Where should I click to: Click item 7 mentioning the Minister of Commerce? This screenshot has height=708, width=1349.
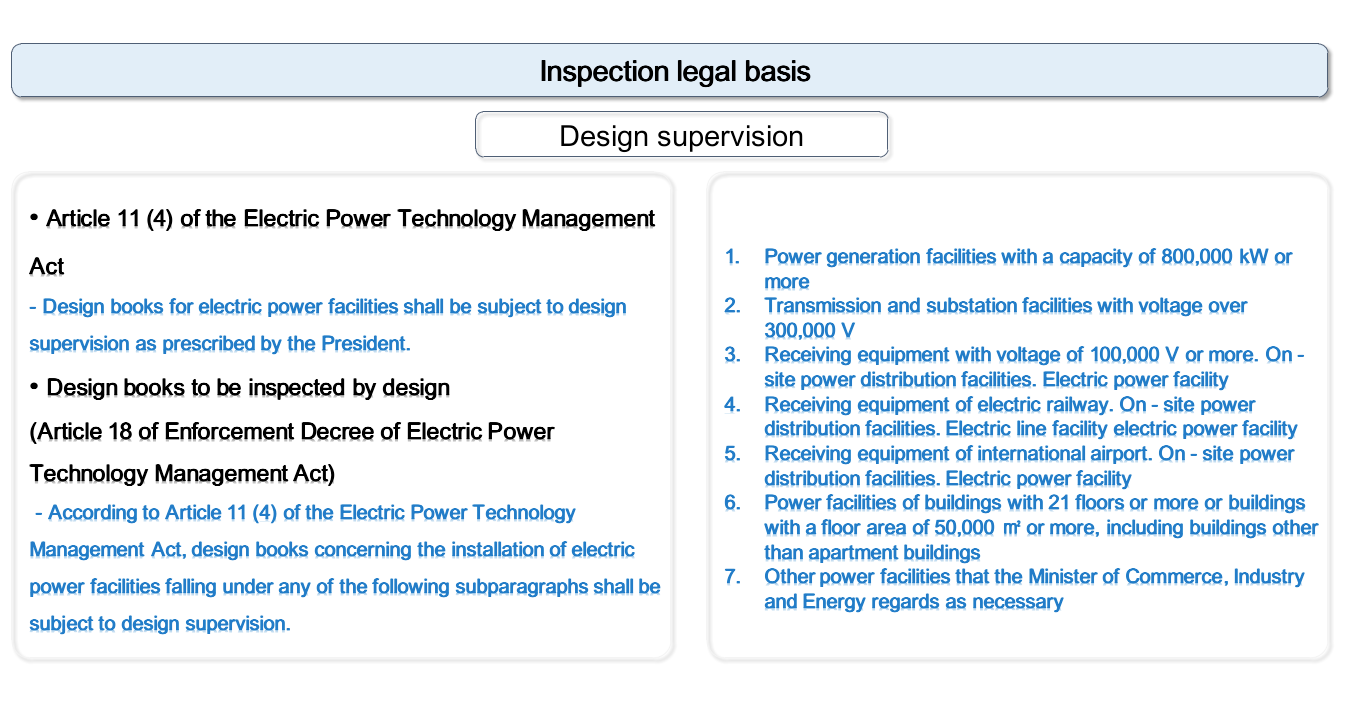[1034, 577]
